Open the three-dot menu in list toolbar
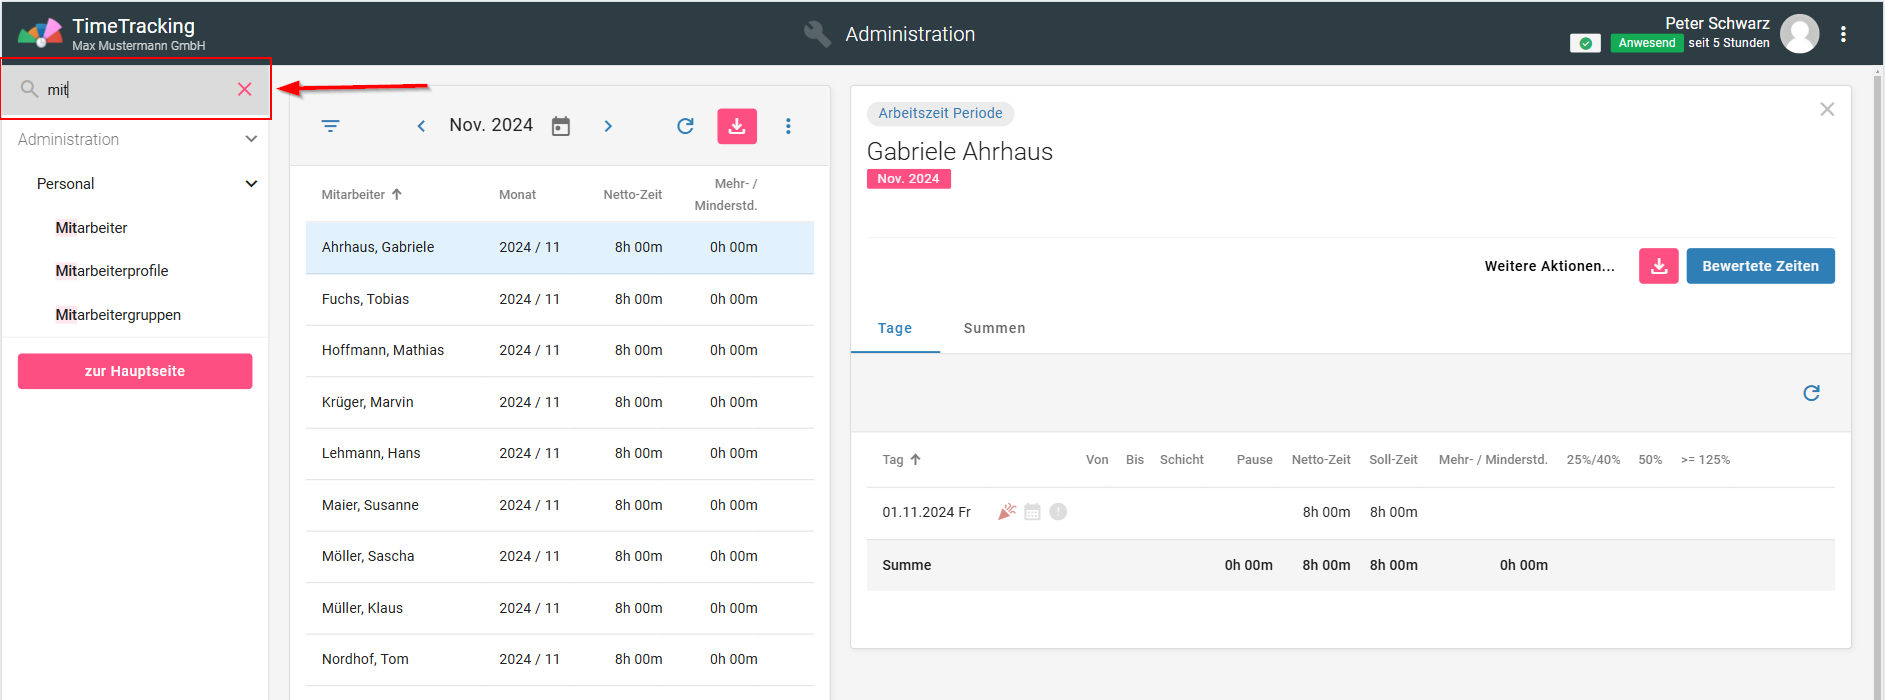 pos(788,126)
